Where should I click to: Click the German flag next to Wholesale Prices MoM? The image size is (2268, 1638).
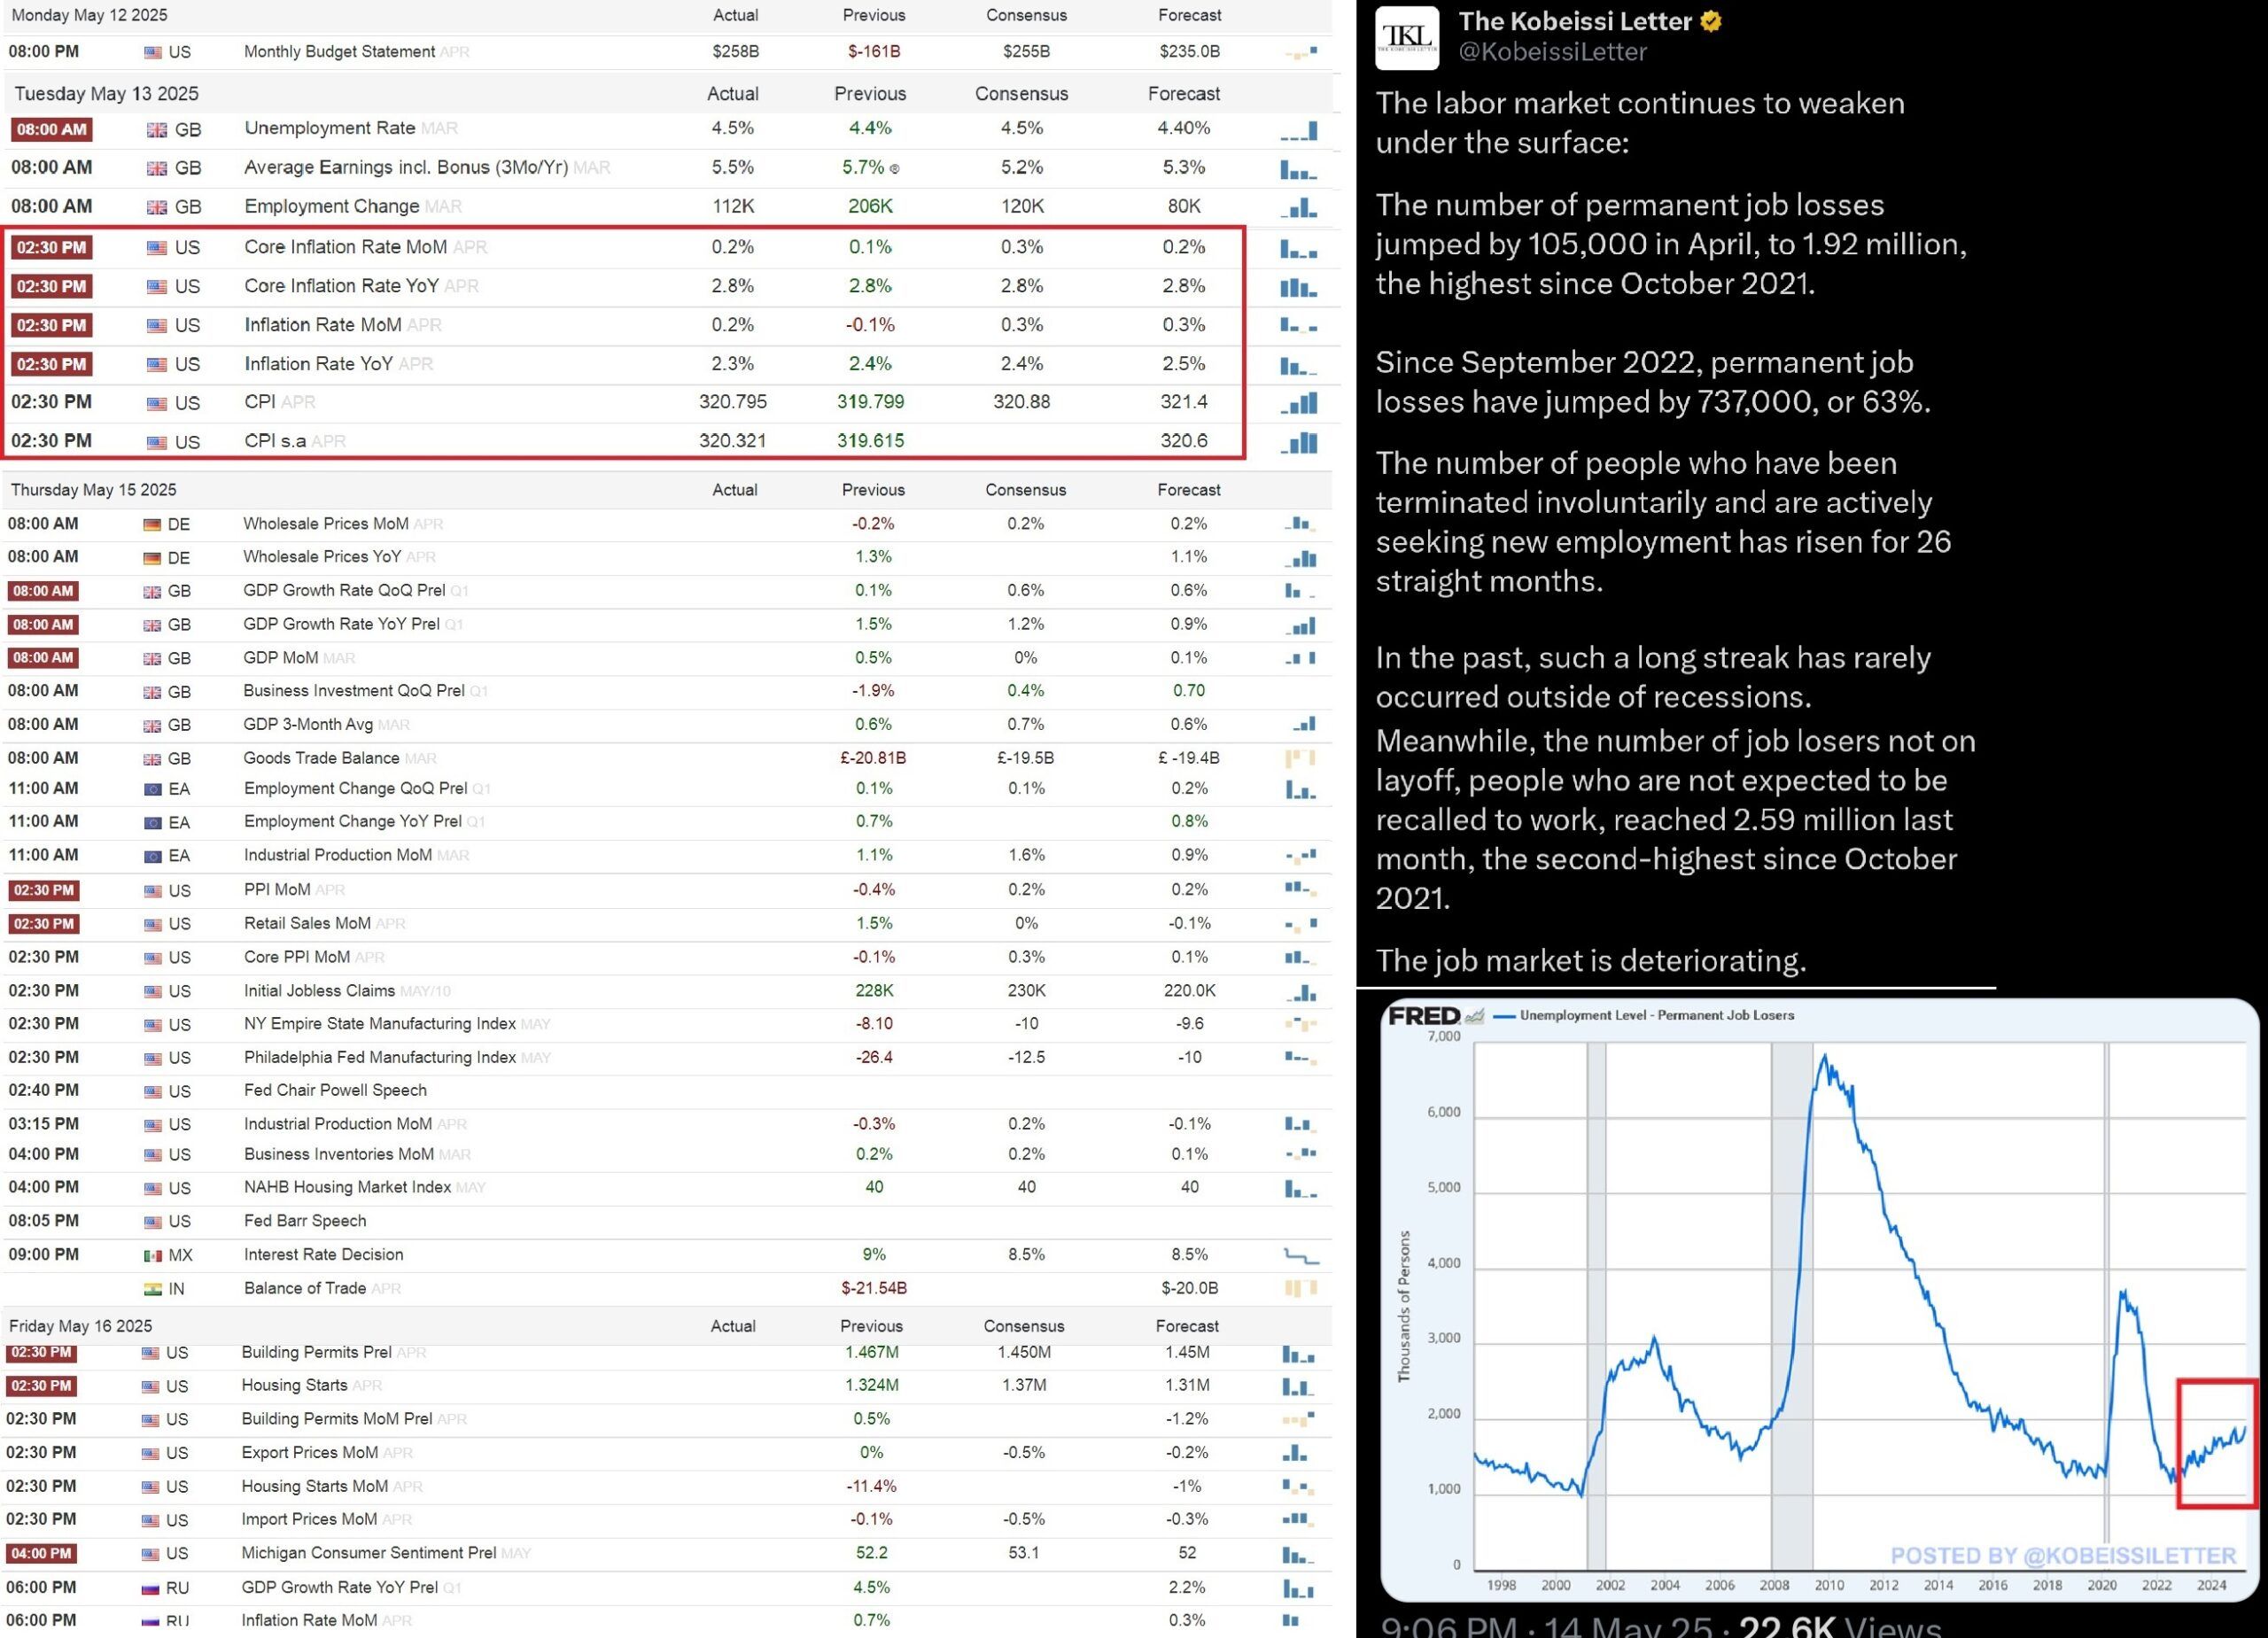[x=152, y=525]
